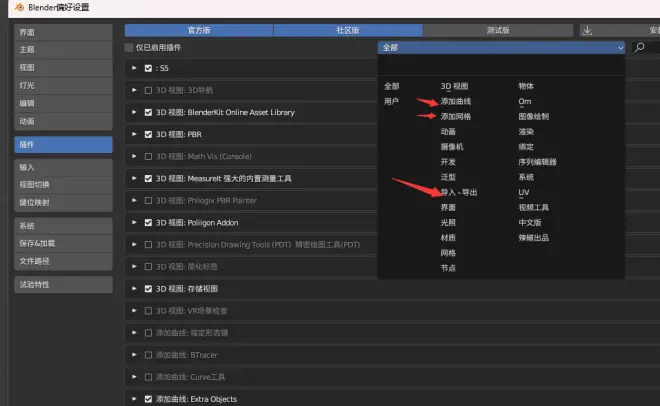Choose 物体 in the category list
Image resolution: width=660 pixels, height=406 pixels.
pos(526,86)
